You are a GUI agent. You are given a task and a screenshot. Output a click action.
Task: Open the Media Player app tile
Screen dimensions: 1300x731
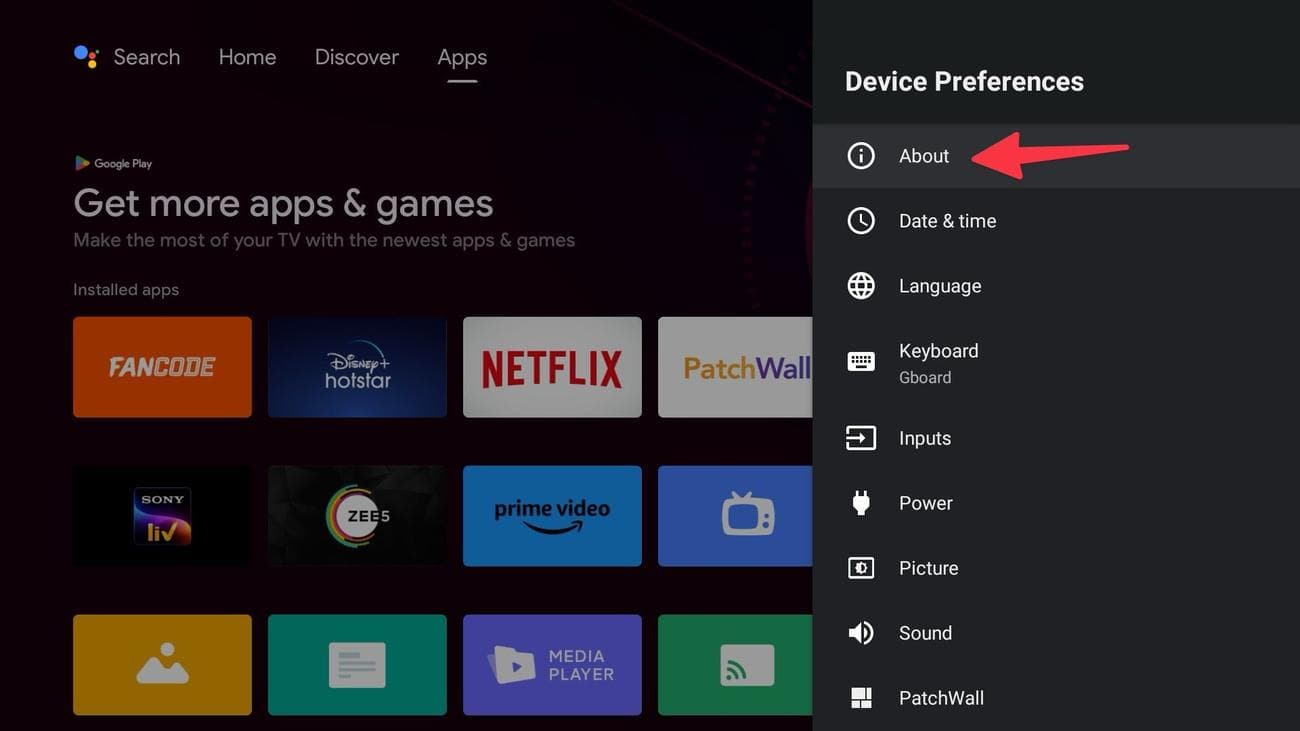(552, 664)
